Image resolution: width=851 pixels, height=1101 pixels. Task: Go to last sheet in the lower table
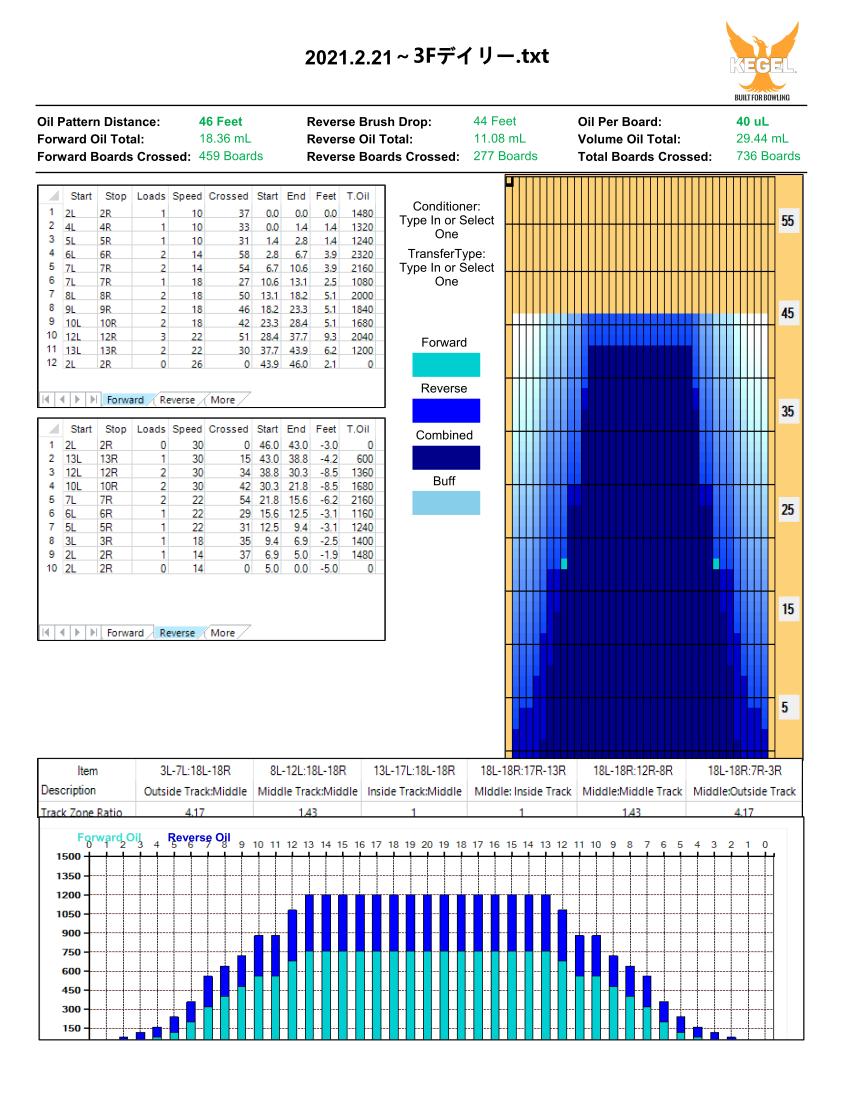[x=93, y=633]
